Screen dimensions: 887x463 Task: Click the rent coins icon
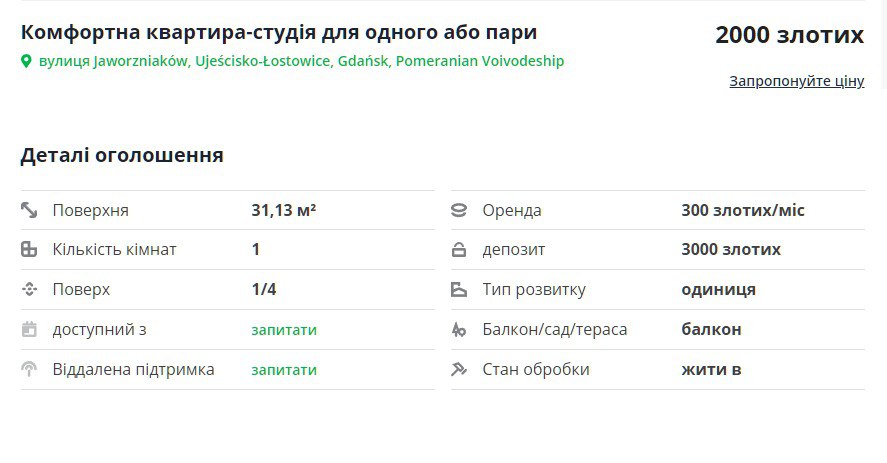point(459,210)
